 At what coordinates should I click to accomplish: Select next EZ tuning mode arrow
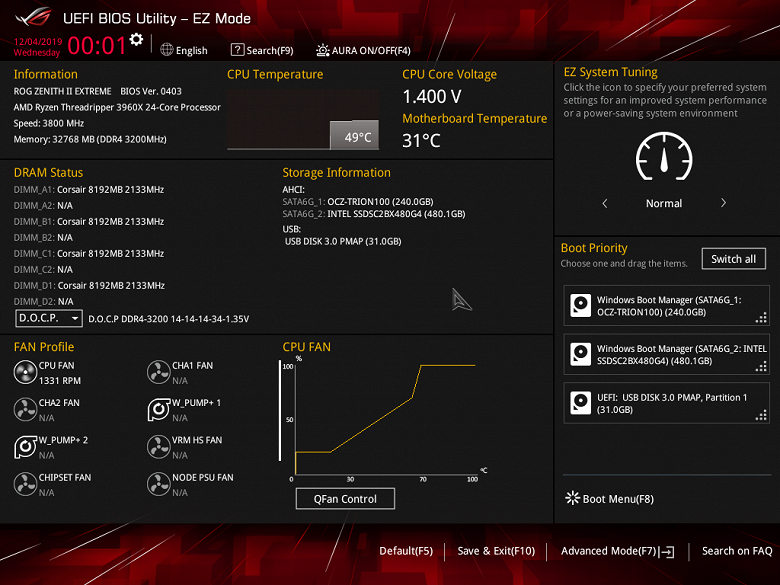coord(723,203)
